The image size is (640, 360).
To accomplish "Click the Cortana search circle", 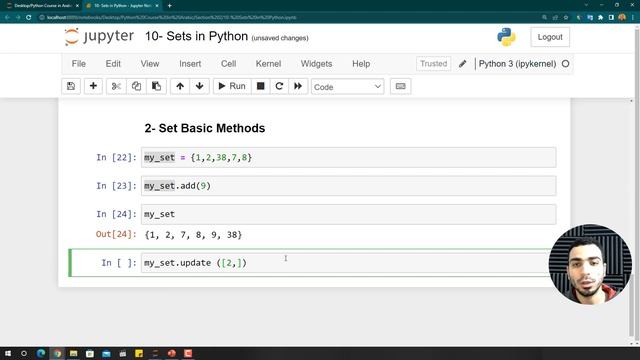I will point(24,353).
